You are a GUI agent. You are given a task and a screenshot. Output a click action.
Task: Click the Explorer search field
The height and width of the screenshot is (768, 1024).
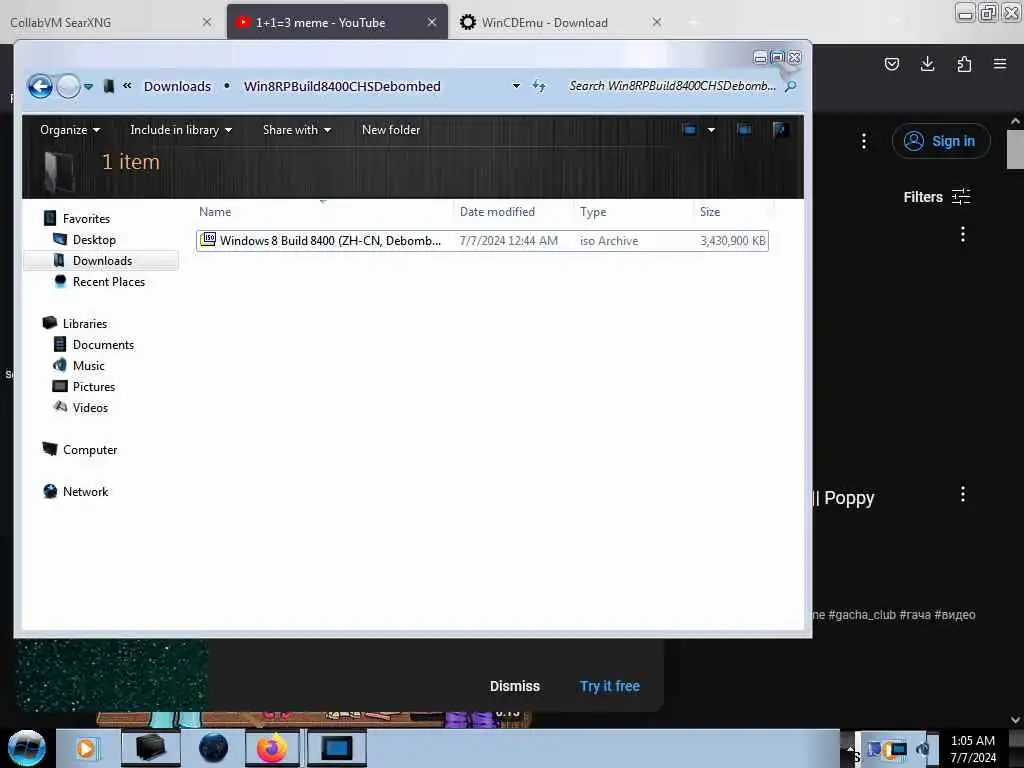coord(672,86)
